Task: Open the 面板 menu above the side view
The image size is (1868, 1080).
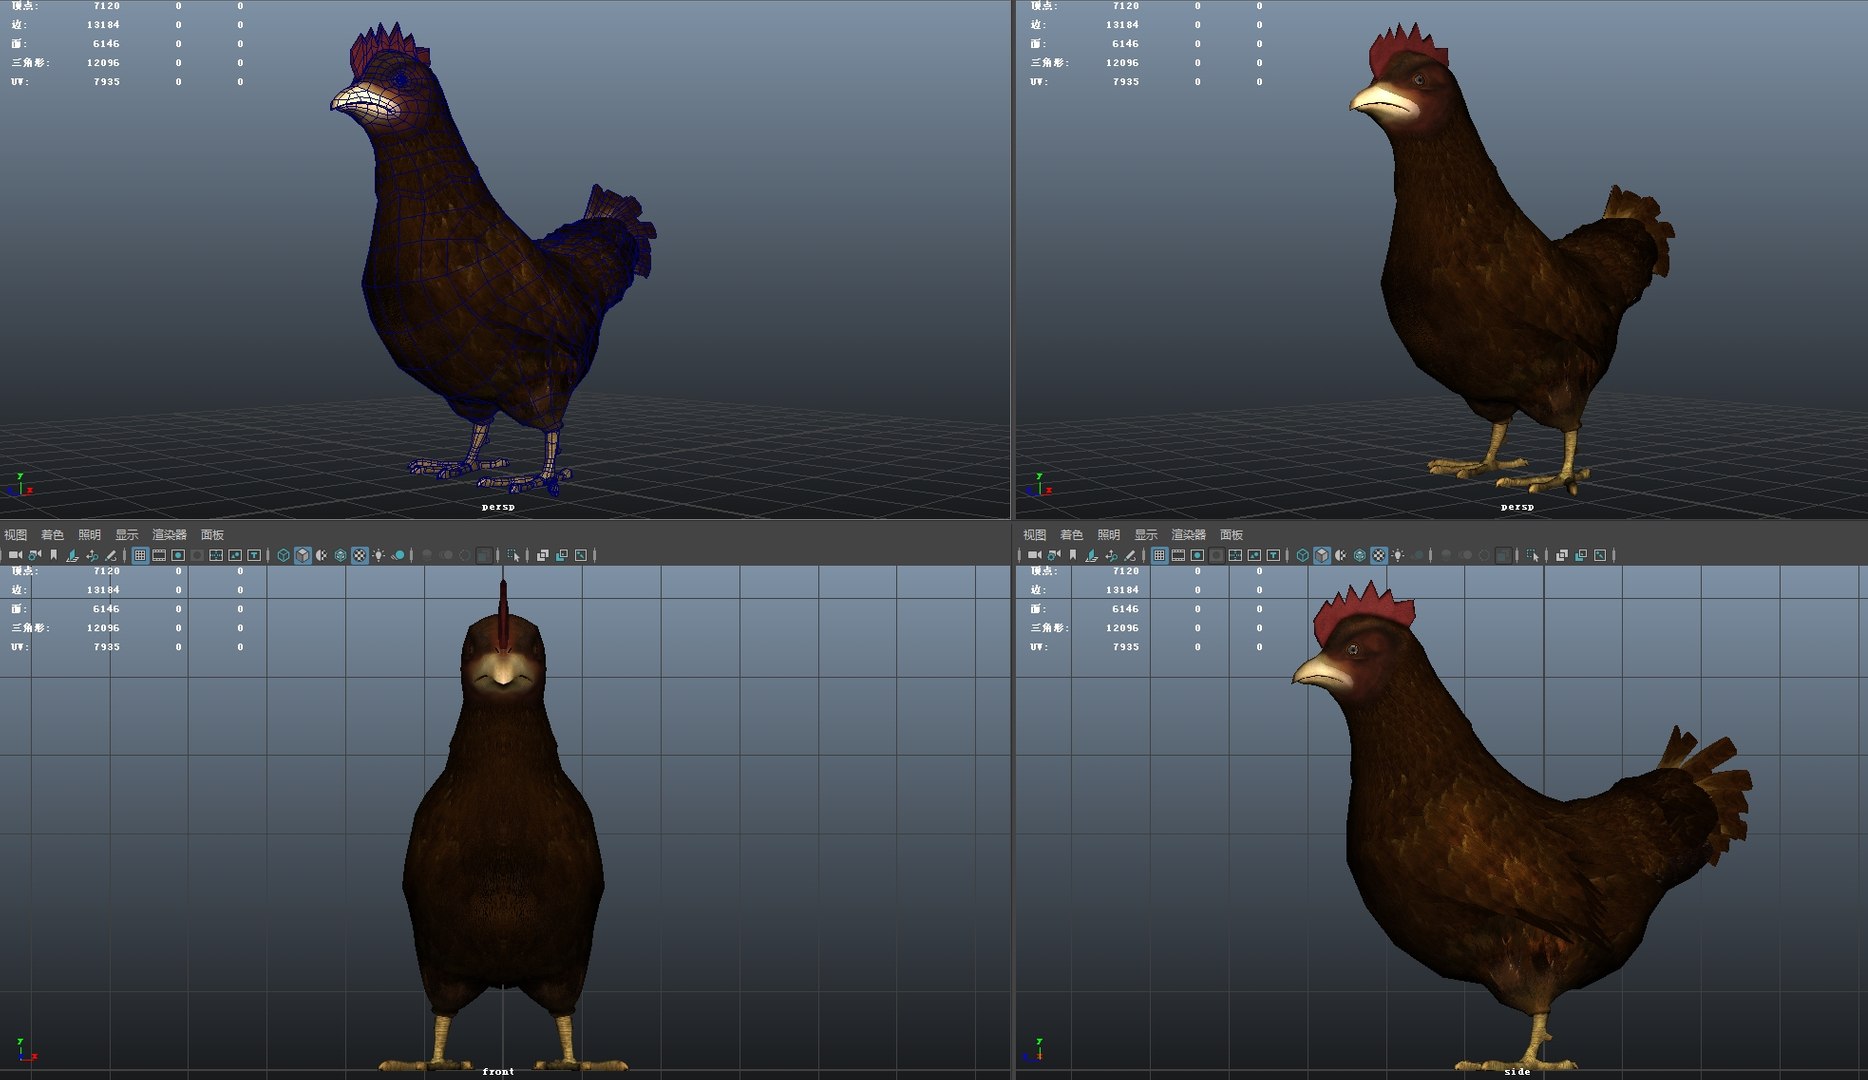Action: [x=1232, y=535]
